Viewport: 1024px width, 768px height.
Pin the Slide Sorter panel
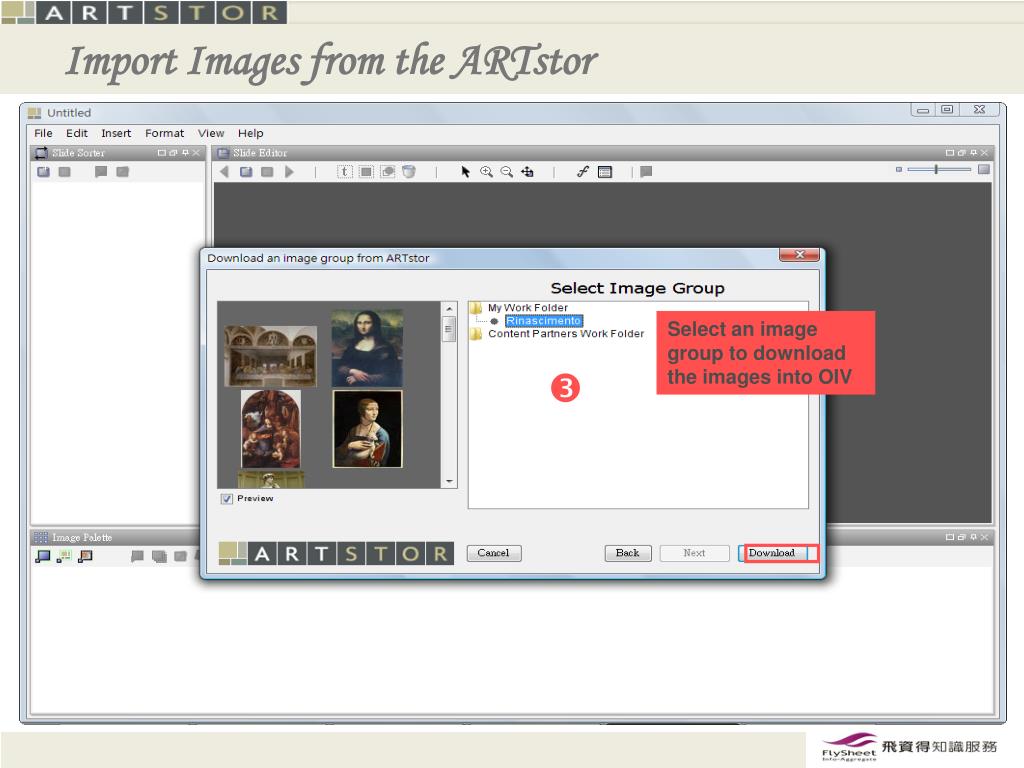pyautogui.click(x=185, y=153)
